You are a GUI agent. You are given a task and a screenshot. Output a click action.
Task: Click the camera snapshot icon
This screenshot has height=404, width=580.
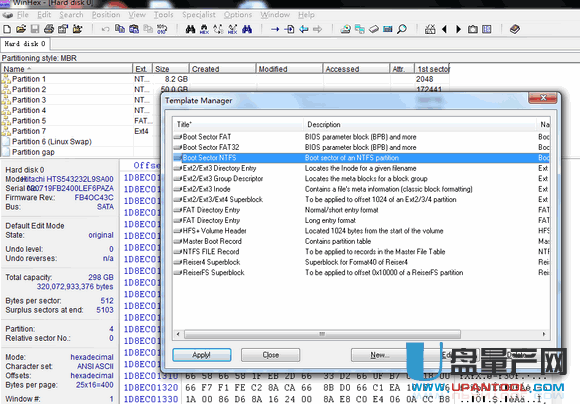click(x=473, y=29)
